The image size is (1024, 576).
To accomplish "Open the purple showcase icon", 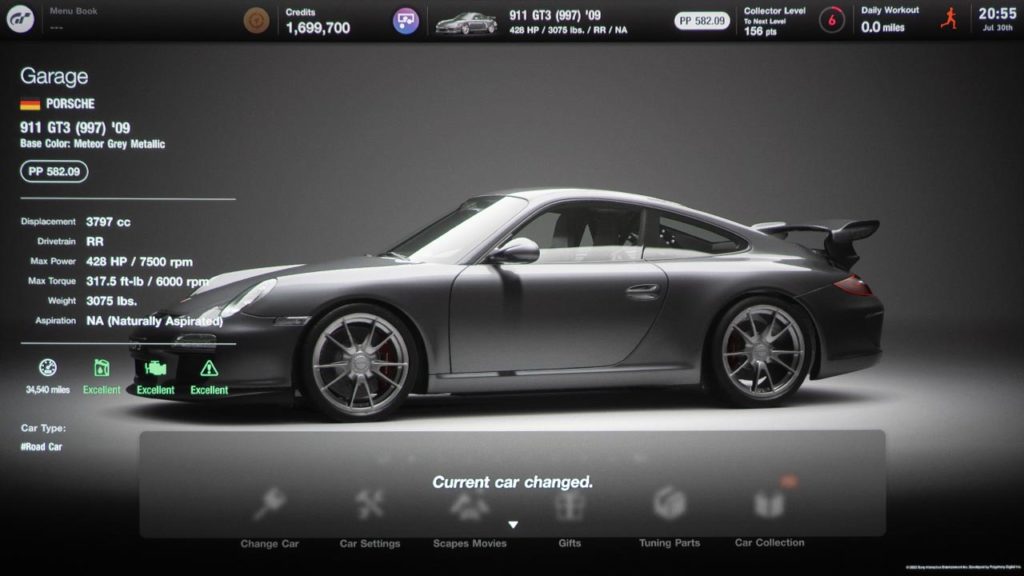I will point(406,21).
